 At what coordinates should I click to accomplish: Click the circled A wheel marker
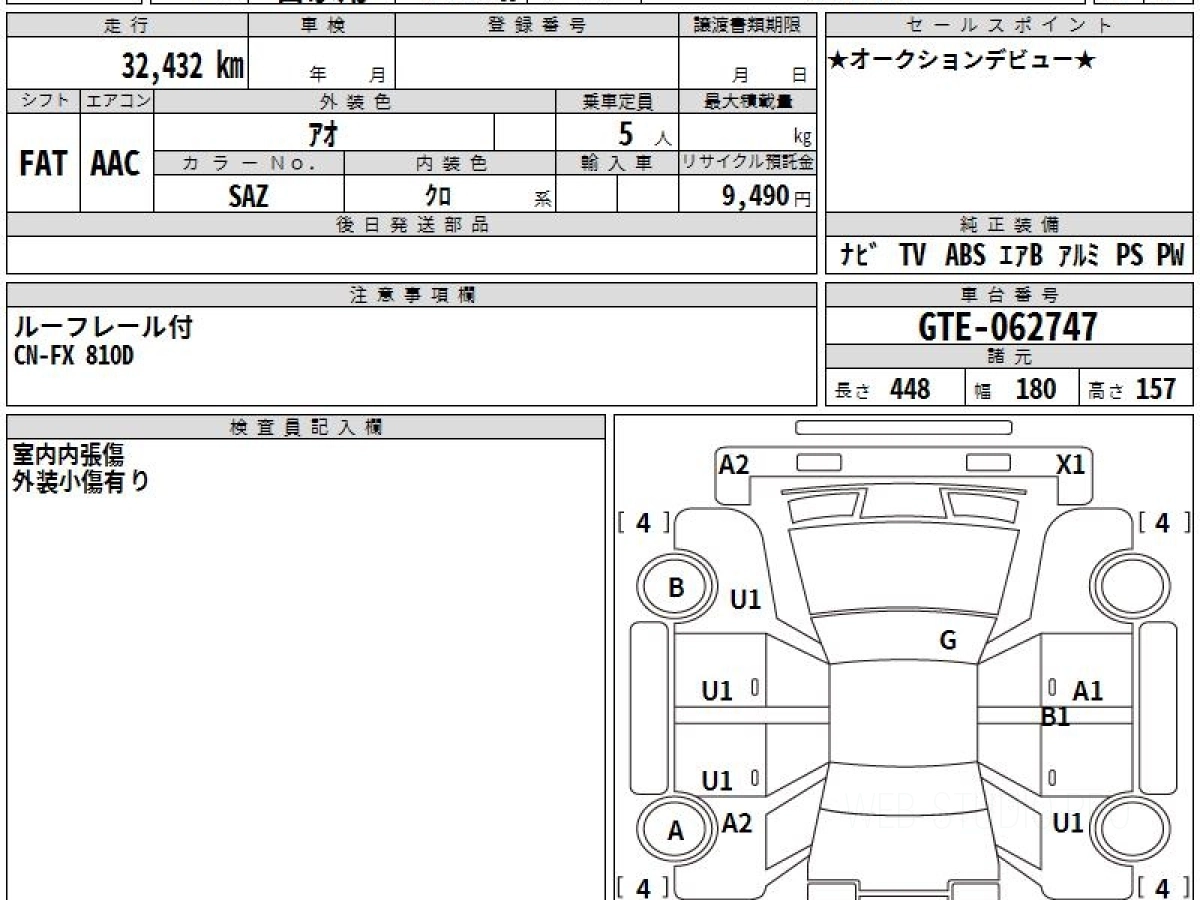click(676, 831)
